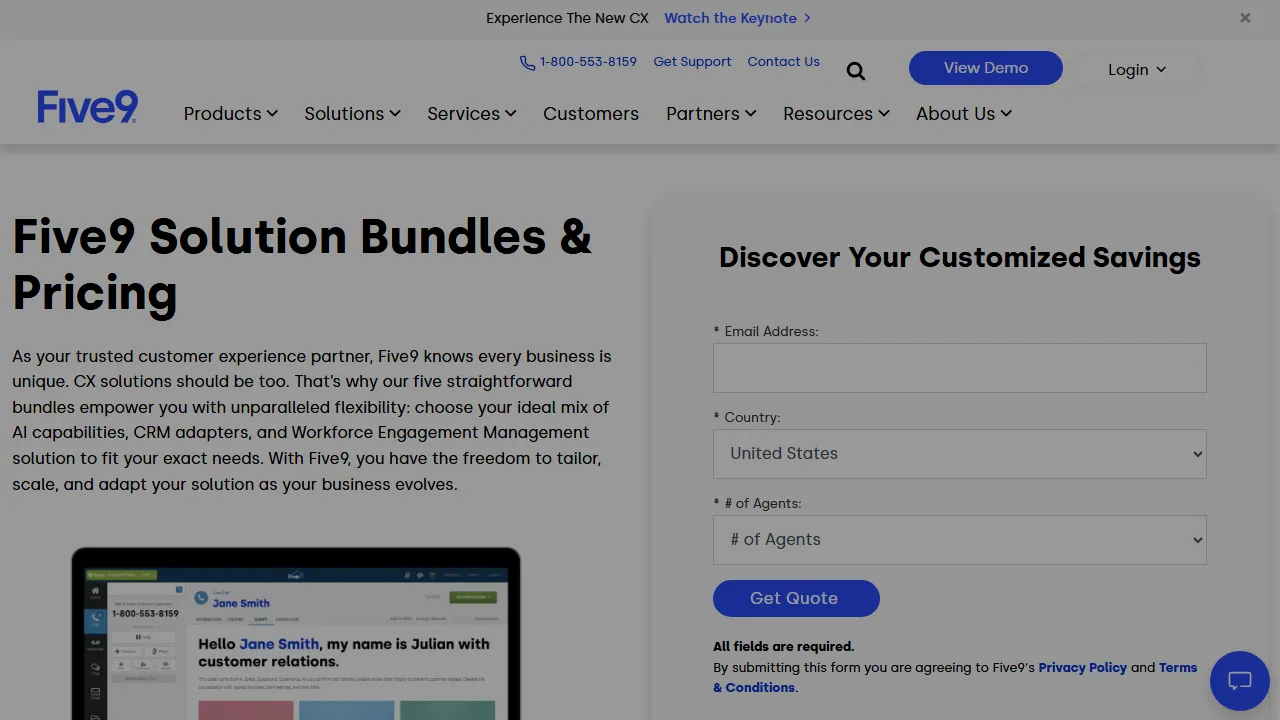Viewport: 1280px width, 720px height.
Task: Expand the About Us menu
Action: pos(964,114)
